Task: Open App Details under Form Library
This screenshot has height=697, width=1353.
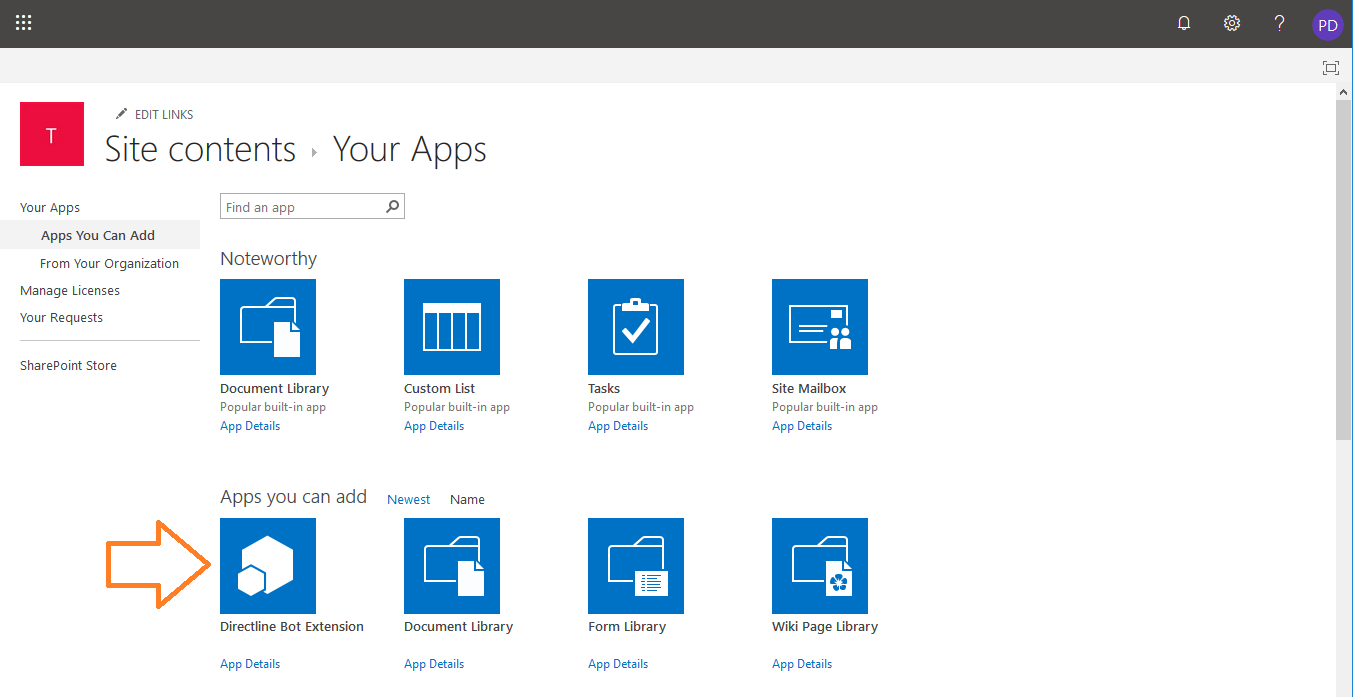Action: click(618, 664)
